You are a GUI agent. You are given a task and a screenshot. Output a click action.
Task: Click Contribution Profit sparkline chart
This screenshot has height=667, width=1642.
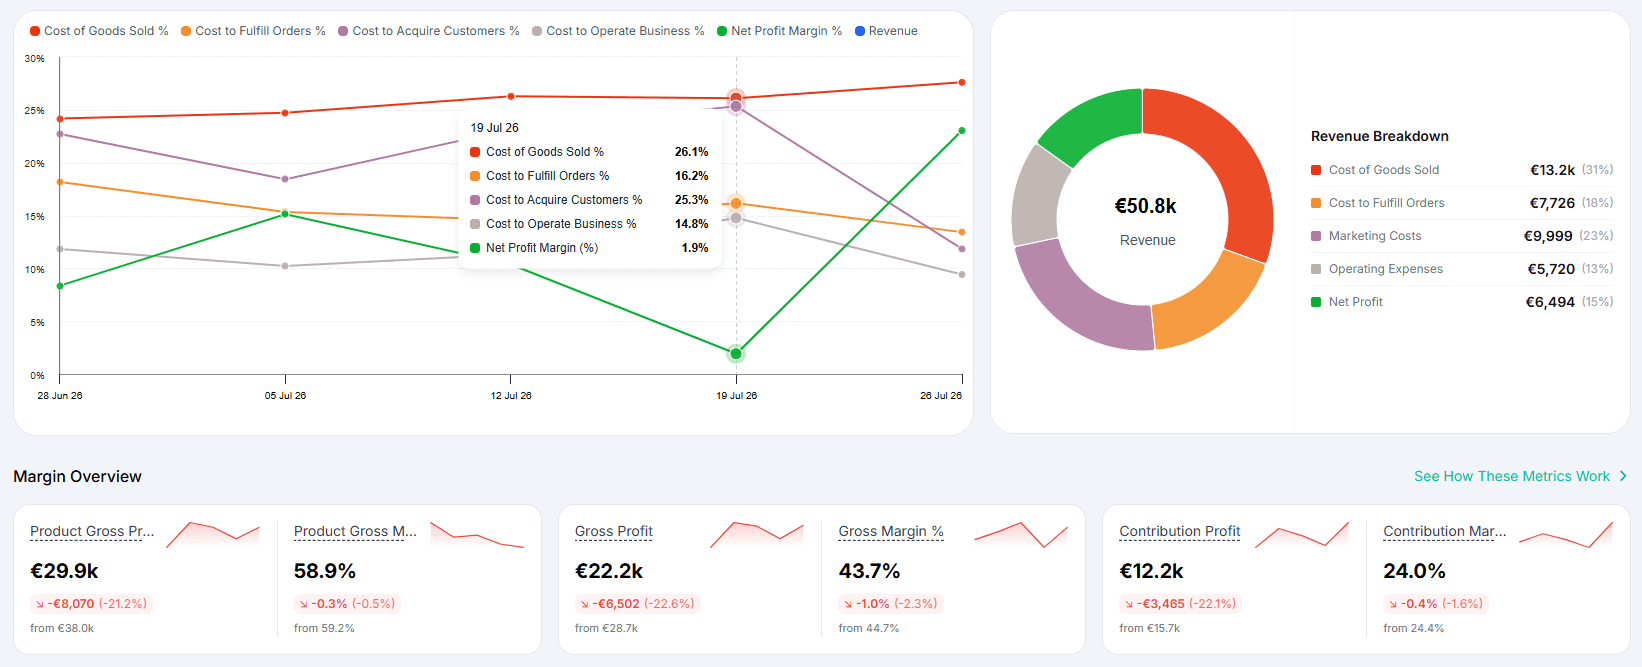tap(1302, 534)
